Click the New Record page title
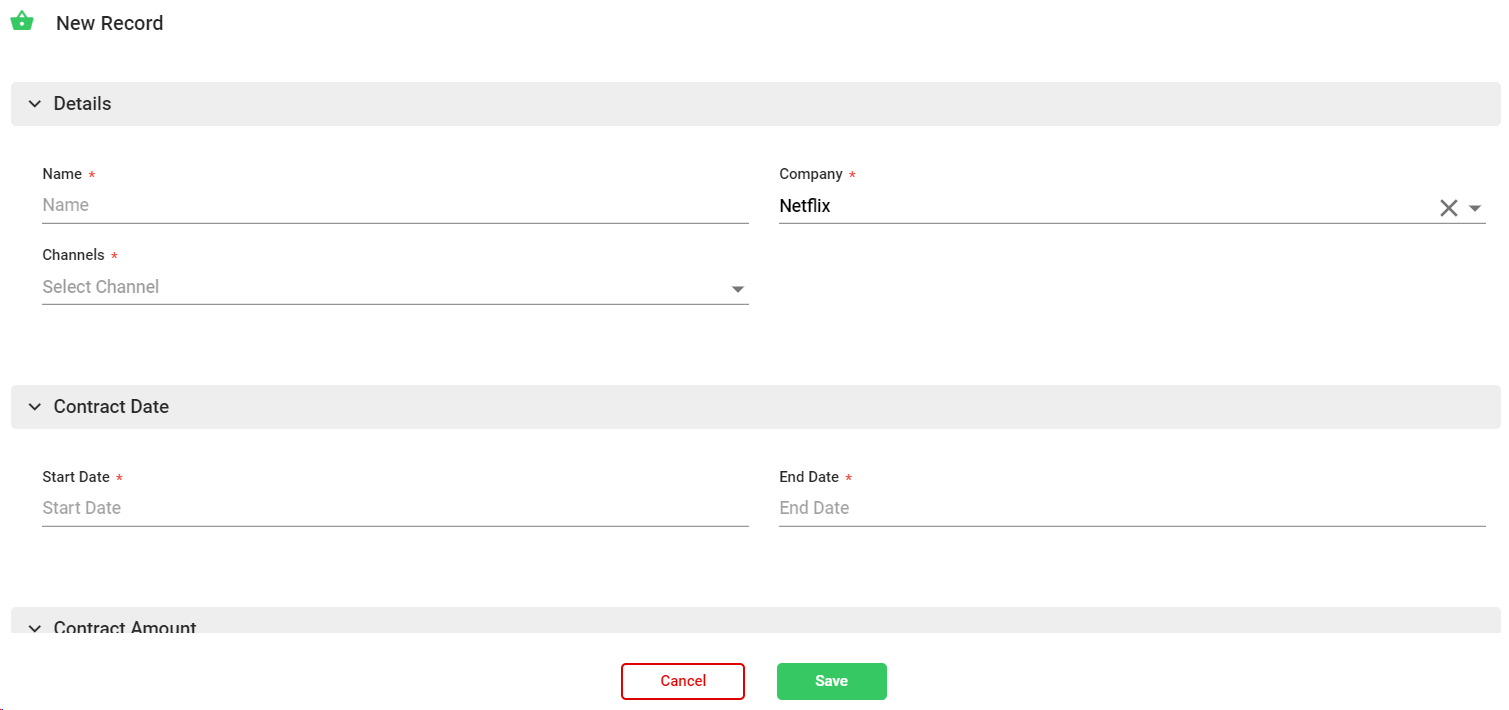 109,23
